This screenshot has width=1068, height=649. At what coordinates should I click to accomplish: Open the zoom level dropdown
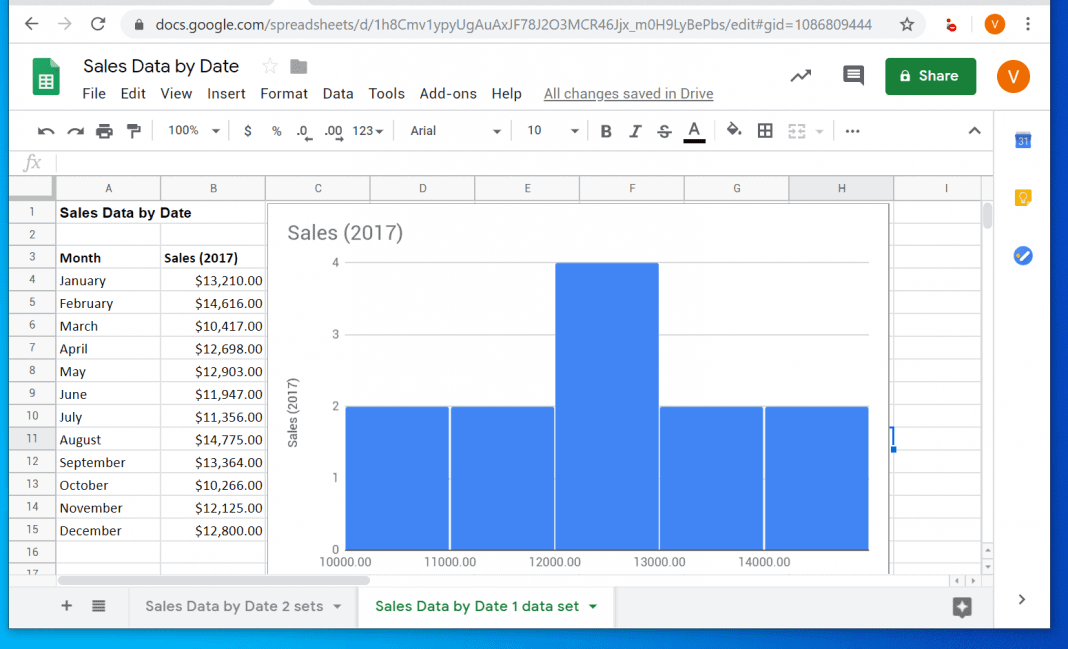(x=191, y=130)
